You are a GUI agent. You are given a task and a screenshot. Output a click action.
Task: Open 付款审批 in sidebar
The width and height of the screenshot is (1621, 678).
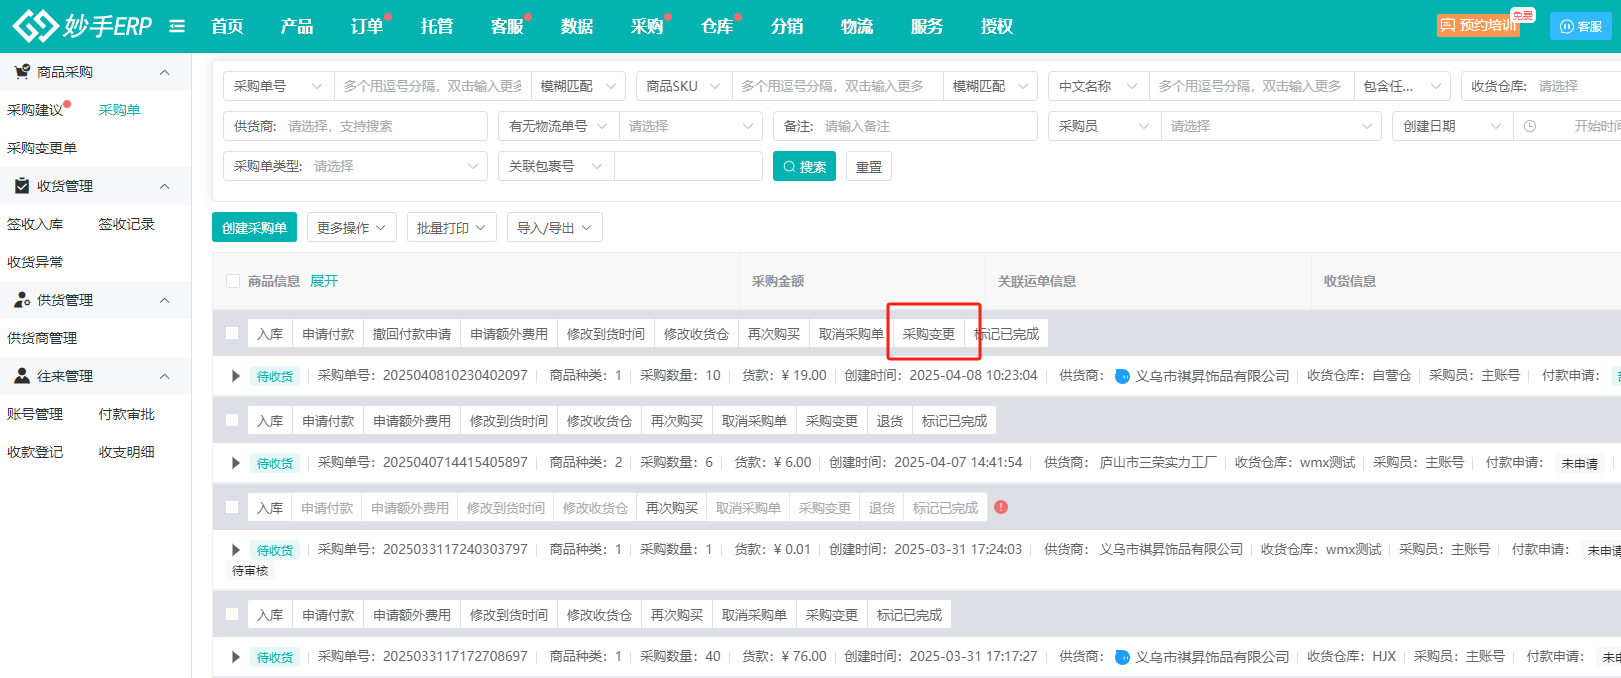coord(127,414)
